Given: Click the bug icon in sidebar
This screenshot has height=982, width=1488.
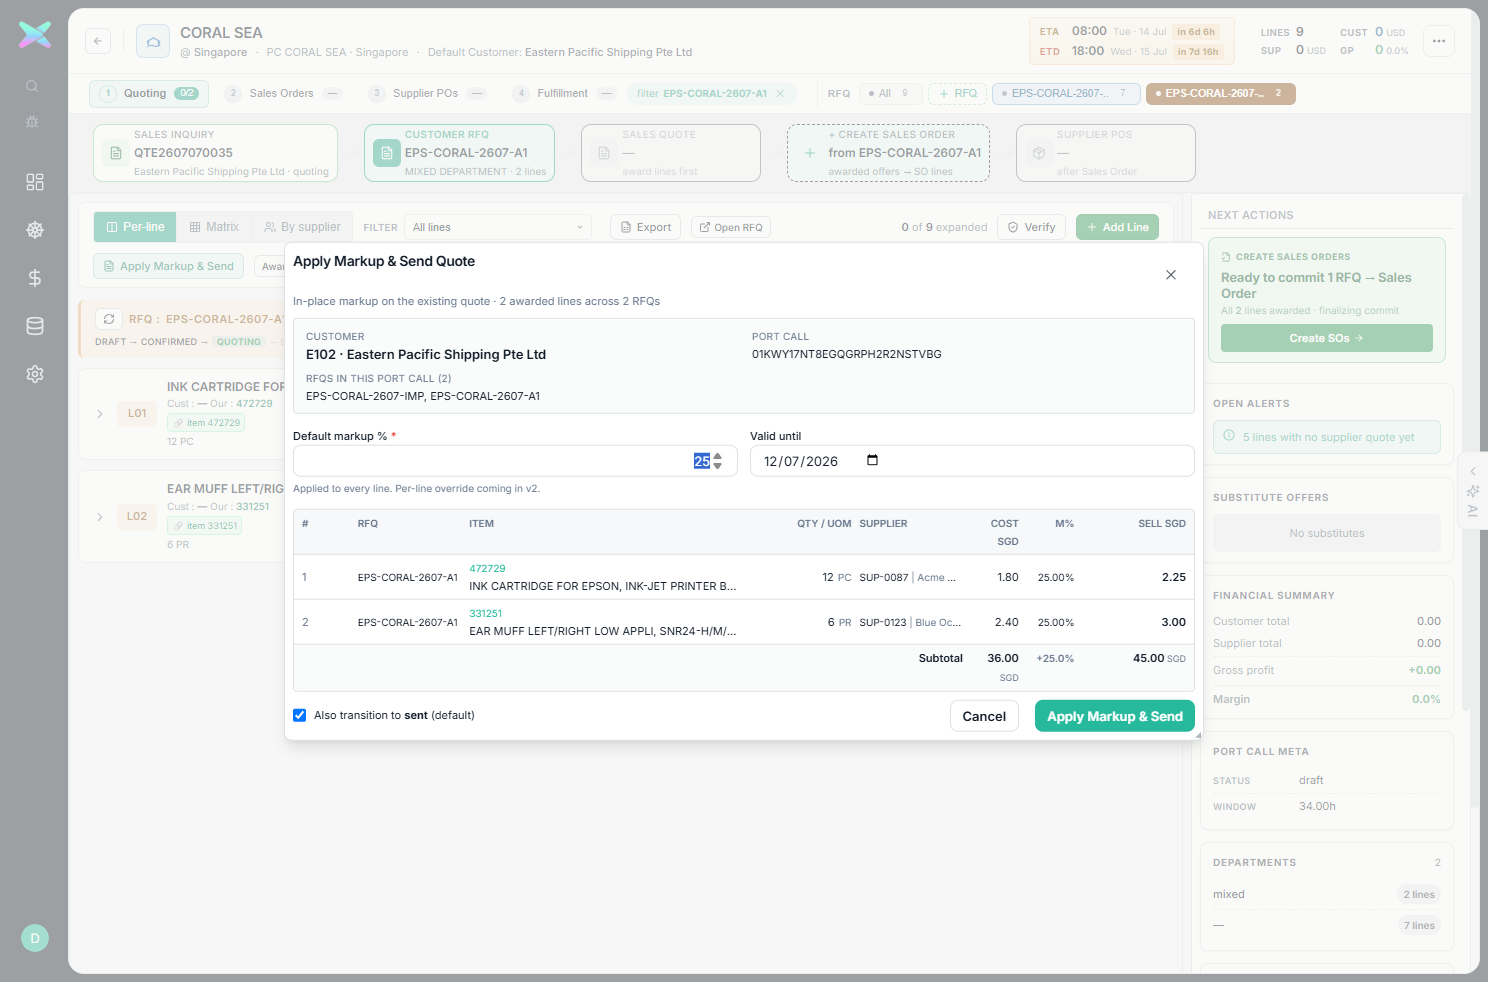Looking at the screenshot, I should coord(32,122).
